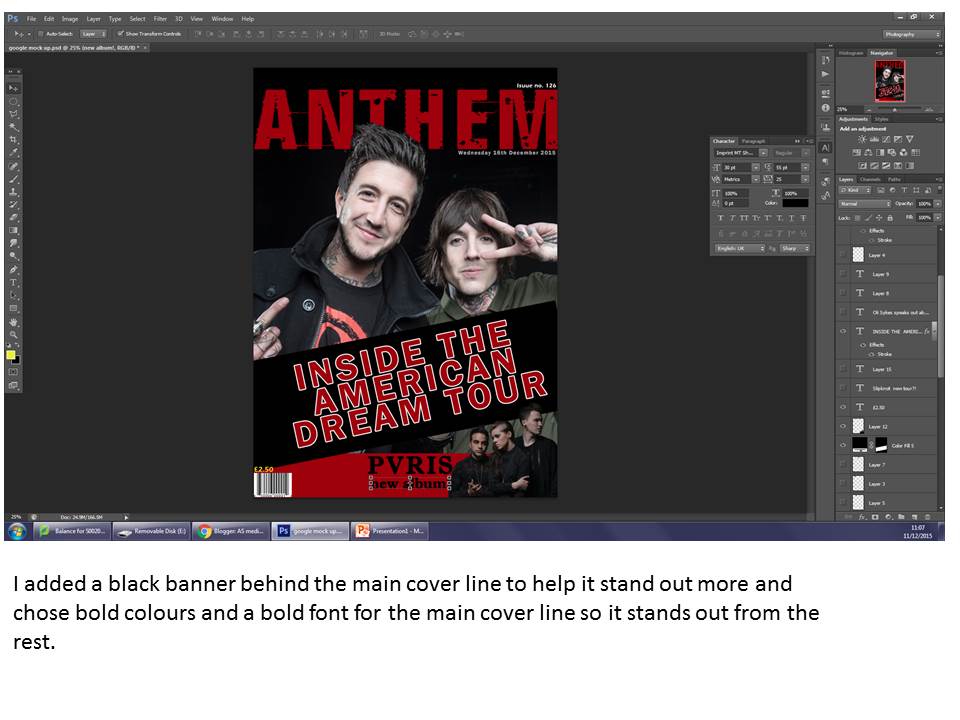This screenshot has width=960, height=720.
Task: Open Blogger Chrome window in taskbar
Action: pos(231,531)
